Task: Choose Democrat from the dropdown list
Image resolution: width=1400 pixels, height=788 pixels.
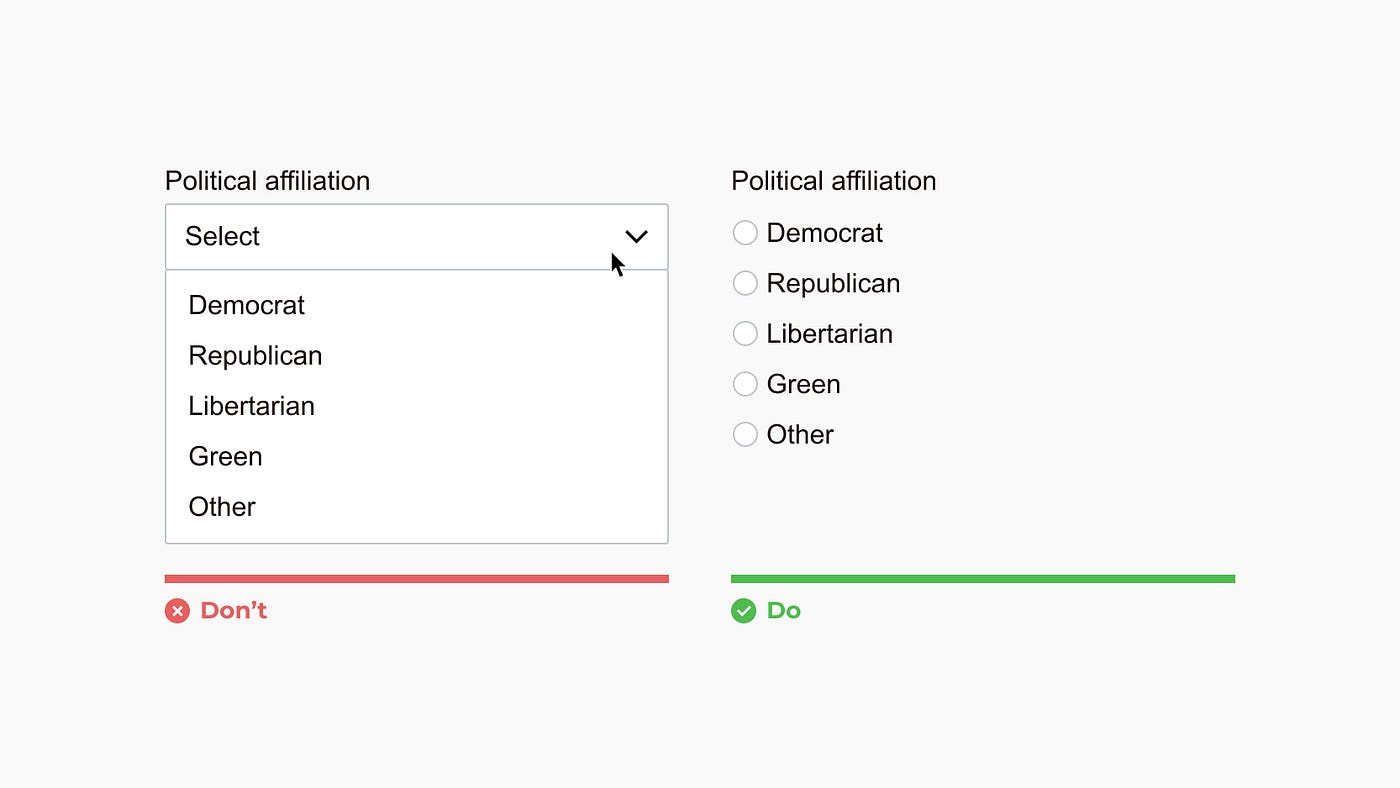Action: pos(416,305)
